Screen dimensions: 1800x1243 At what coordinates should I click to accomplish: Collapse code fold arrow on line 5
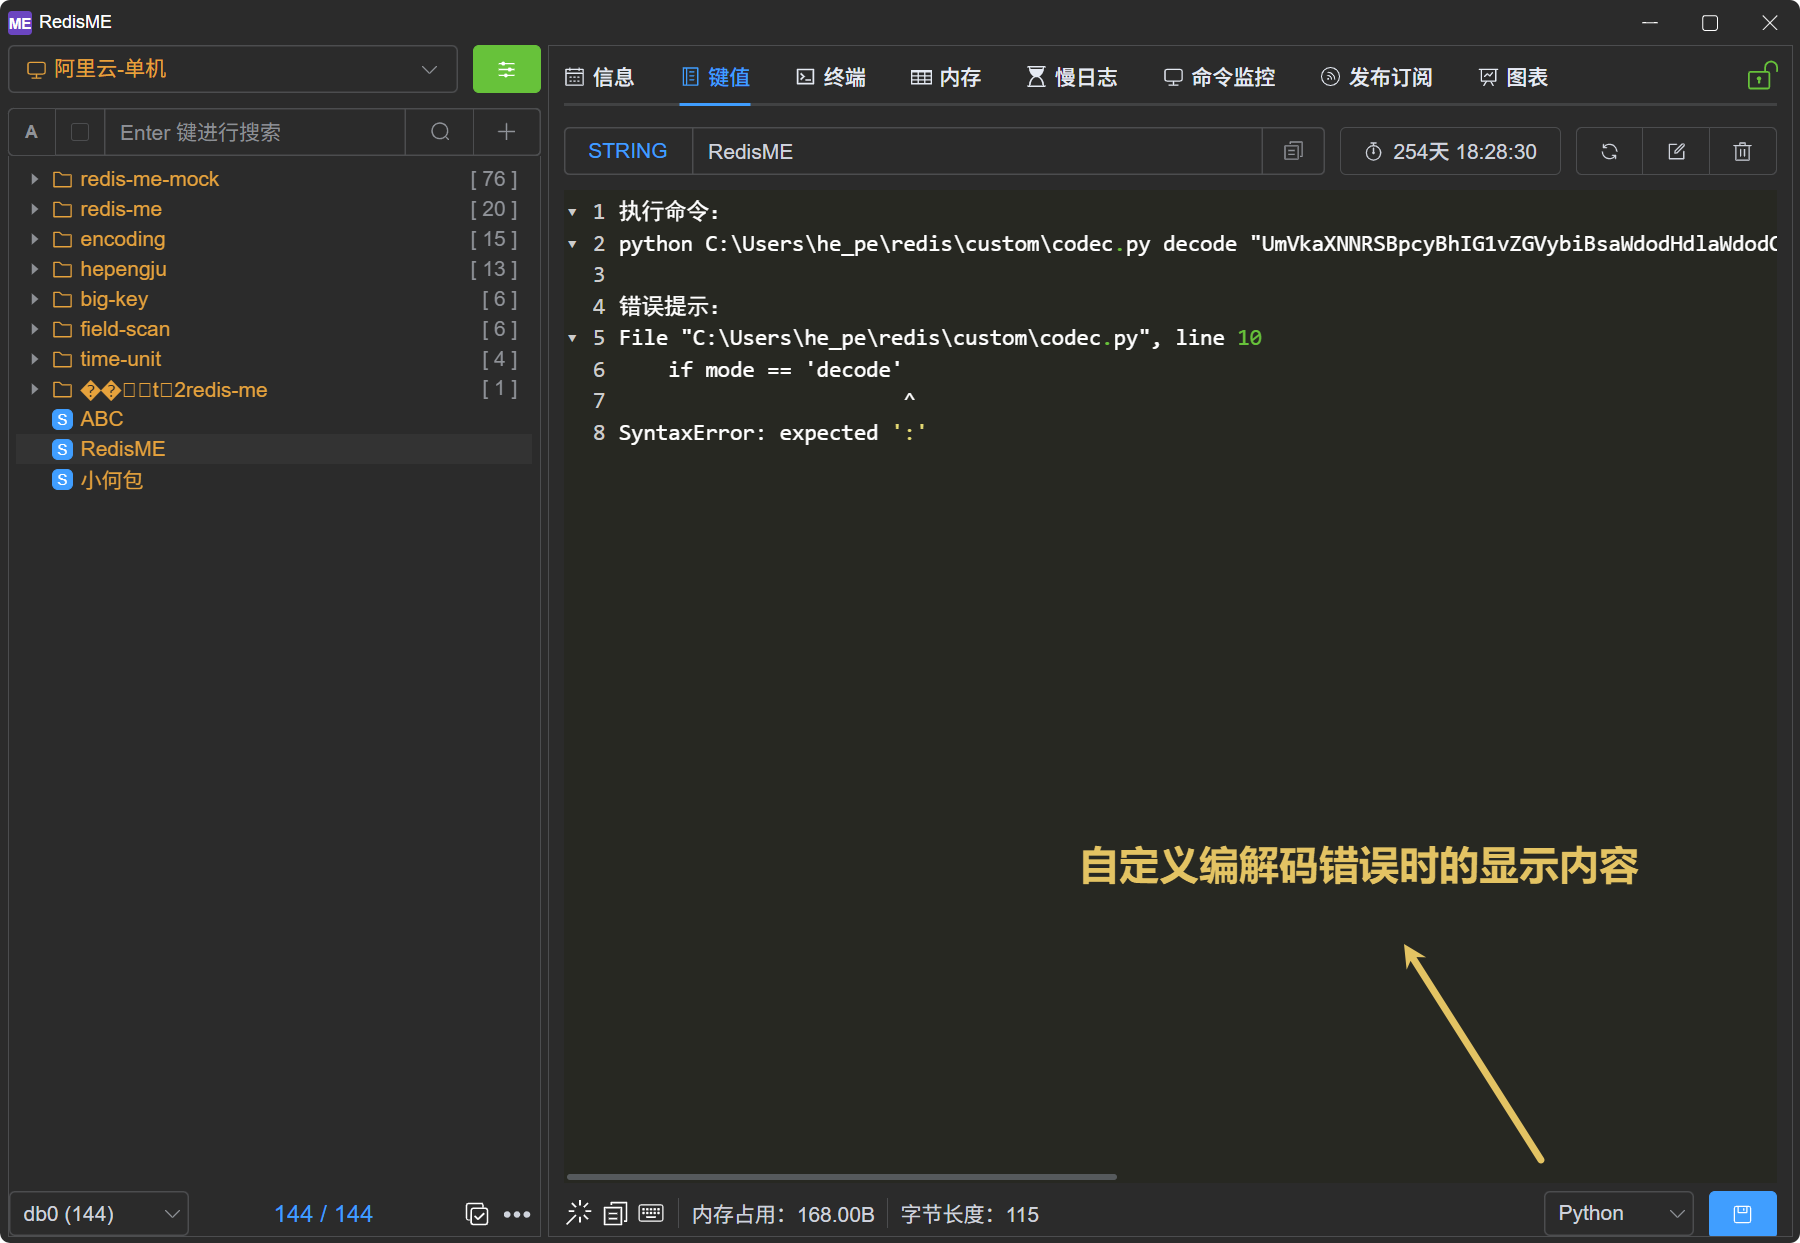[x=572, y=338]
